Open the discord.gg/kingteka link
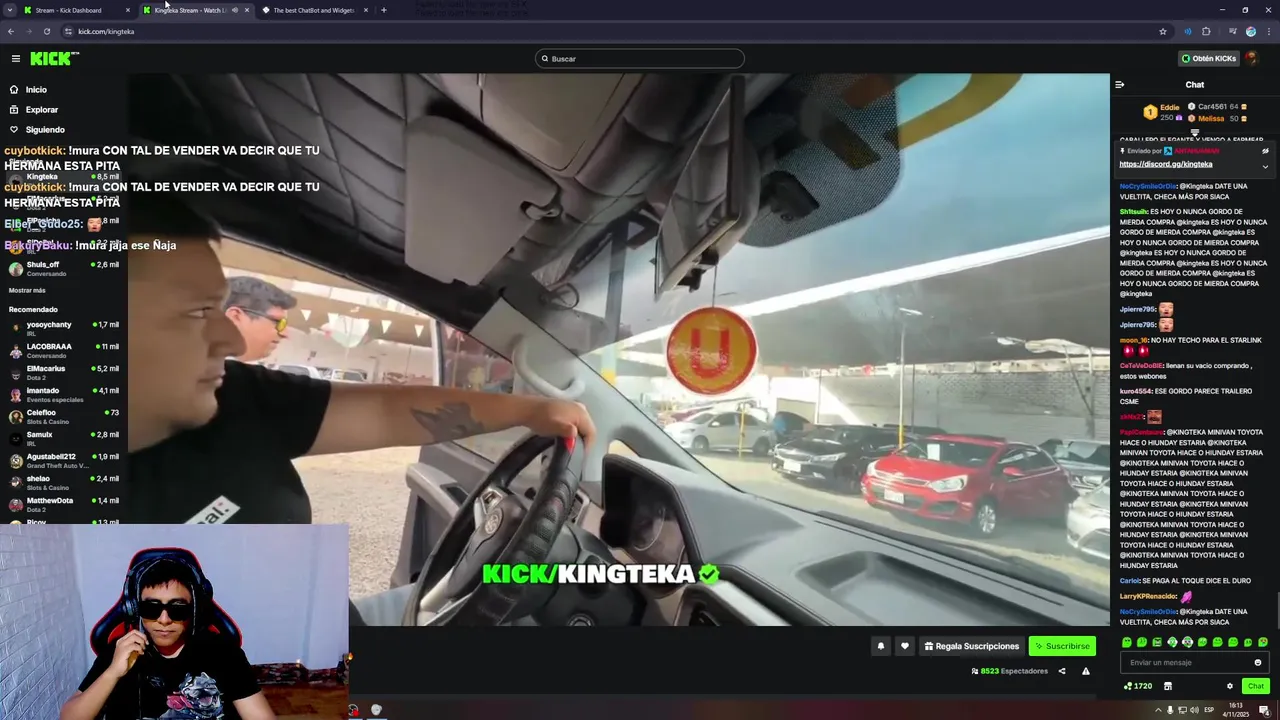1280x720 pixels. click(x=1166, y=164)
